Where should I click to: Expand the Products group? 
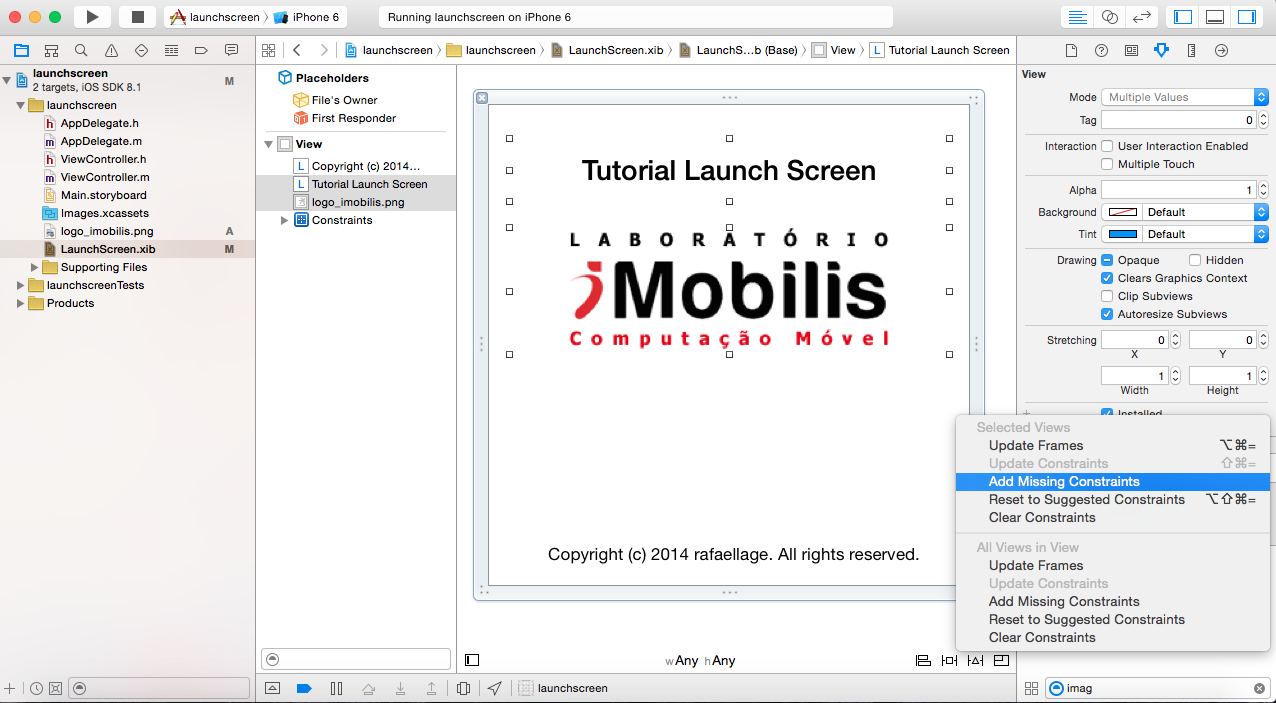coord(20,303)
